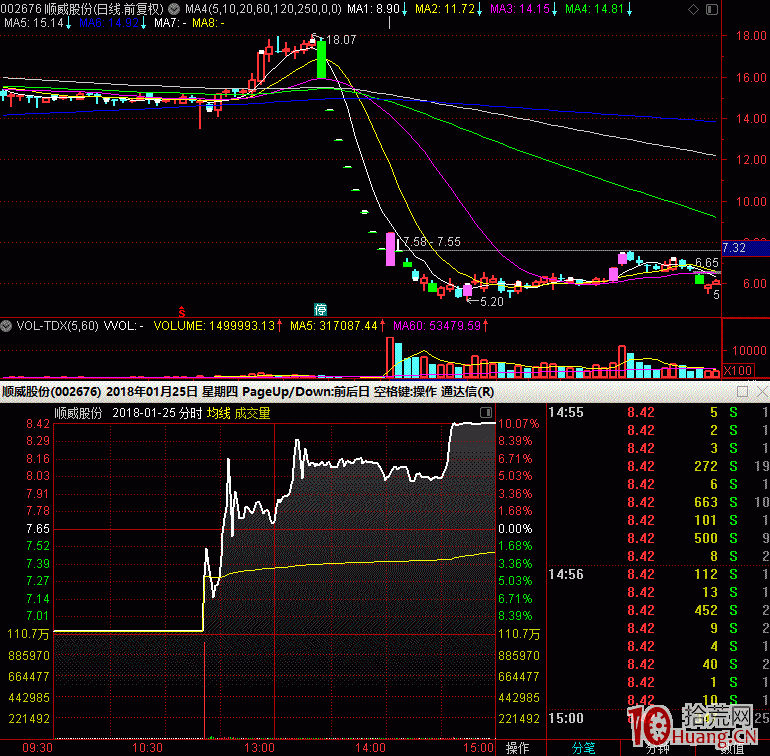770x756 pixels.
Task: Switch to the 分钟 tab
Action: 657,749
